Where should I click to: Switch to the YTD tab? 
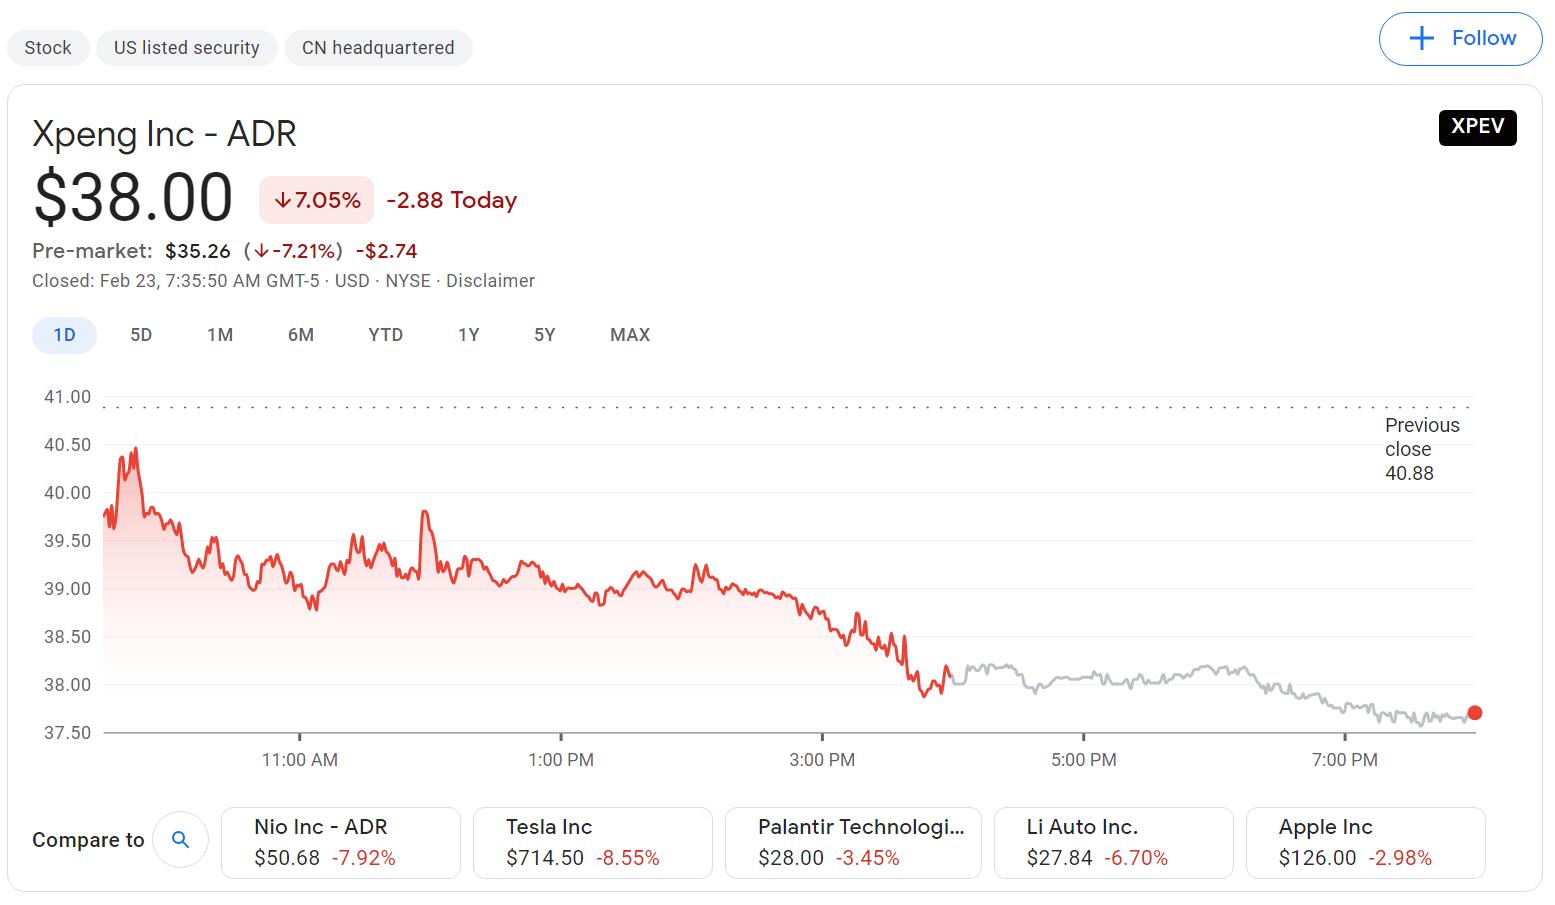point(385,335)
